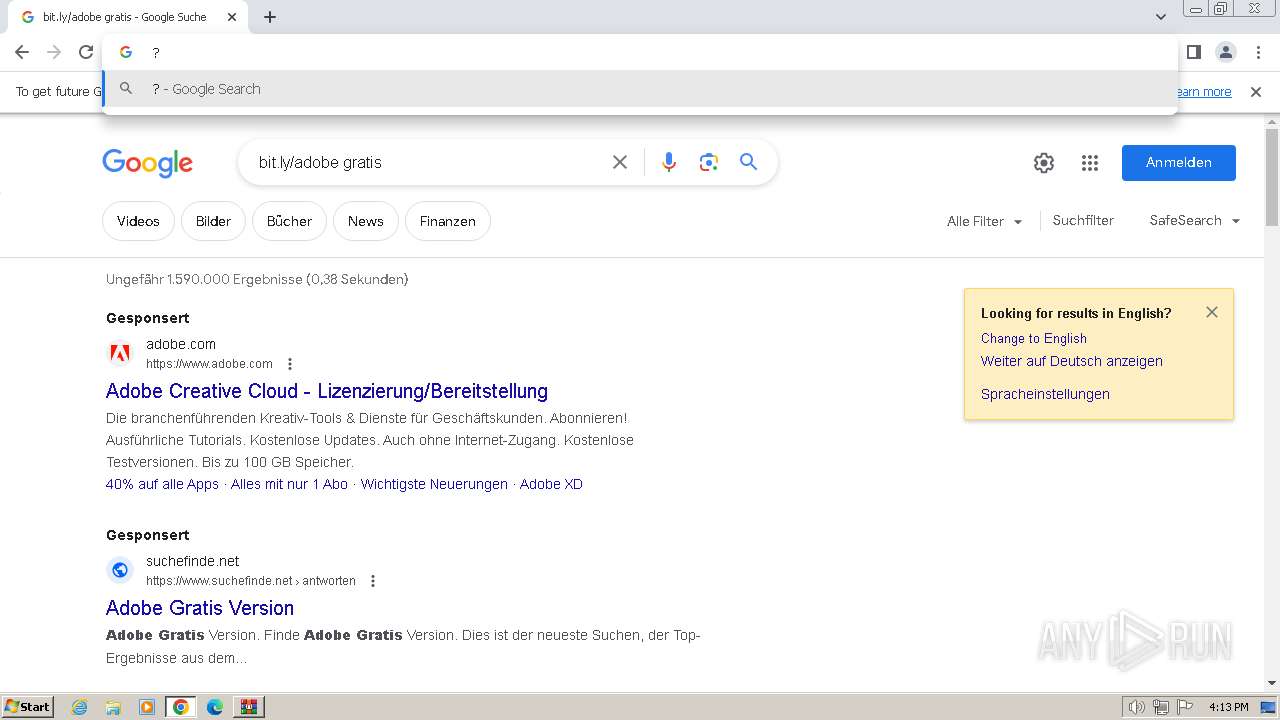Open Microsoft Edge from taskbar
Image resolution: width=1280 pixels, height=720 pixels.
[x=215, y=707]
